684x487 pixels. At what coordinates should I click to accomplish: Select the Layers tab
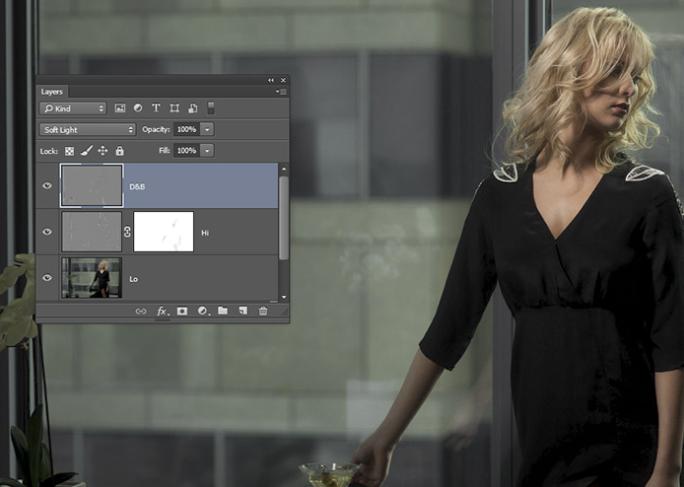coord(52,92)
